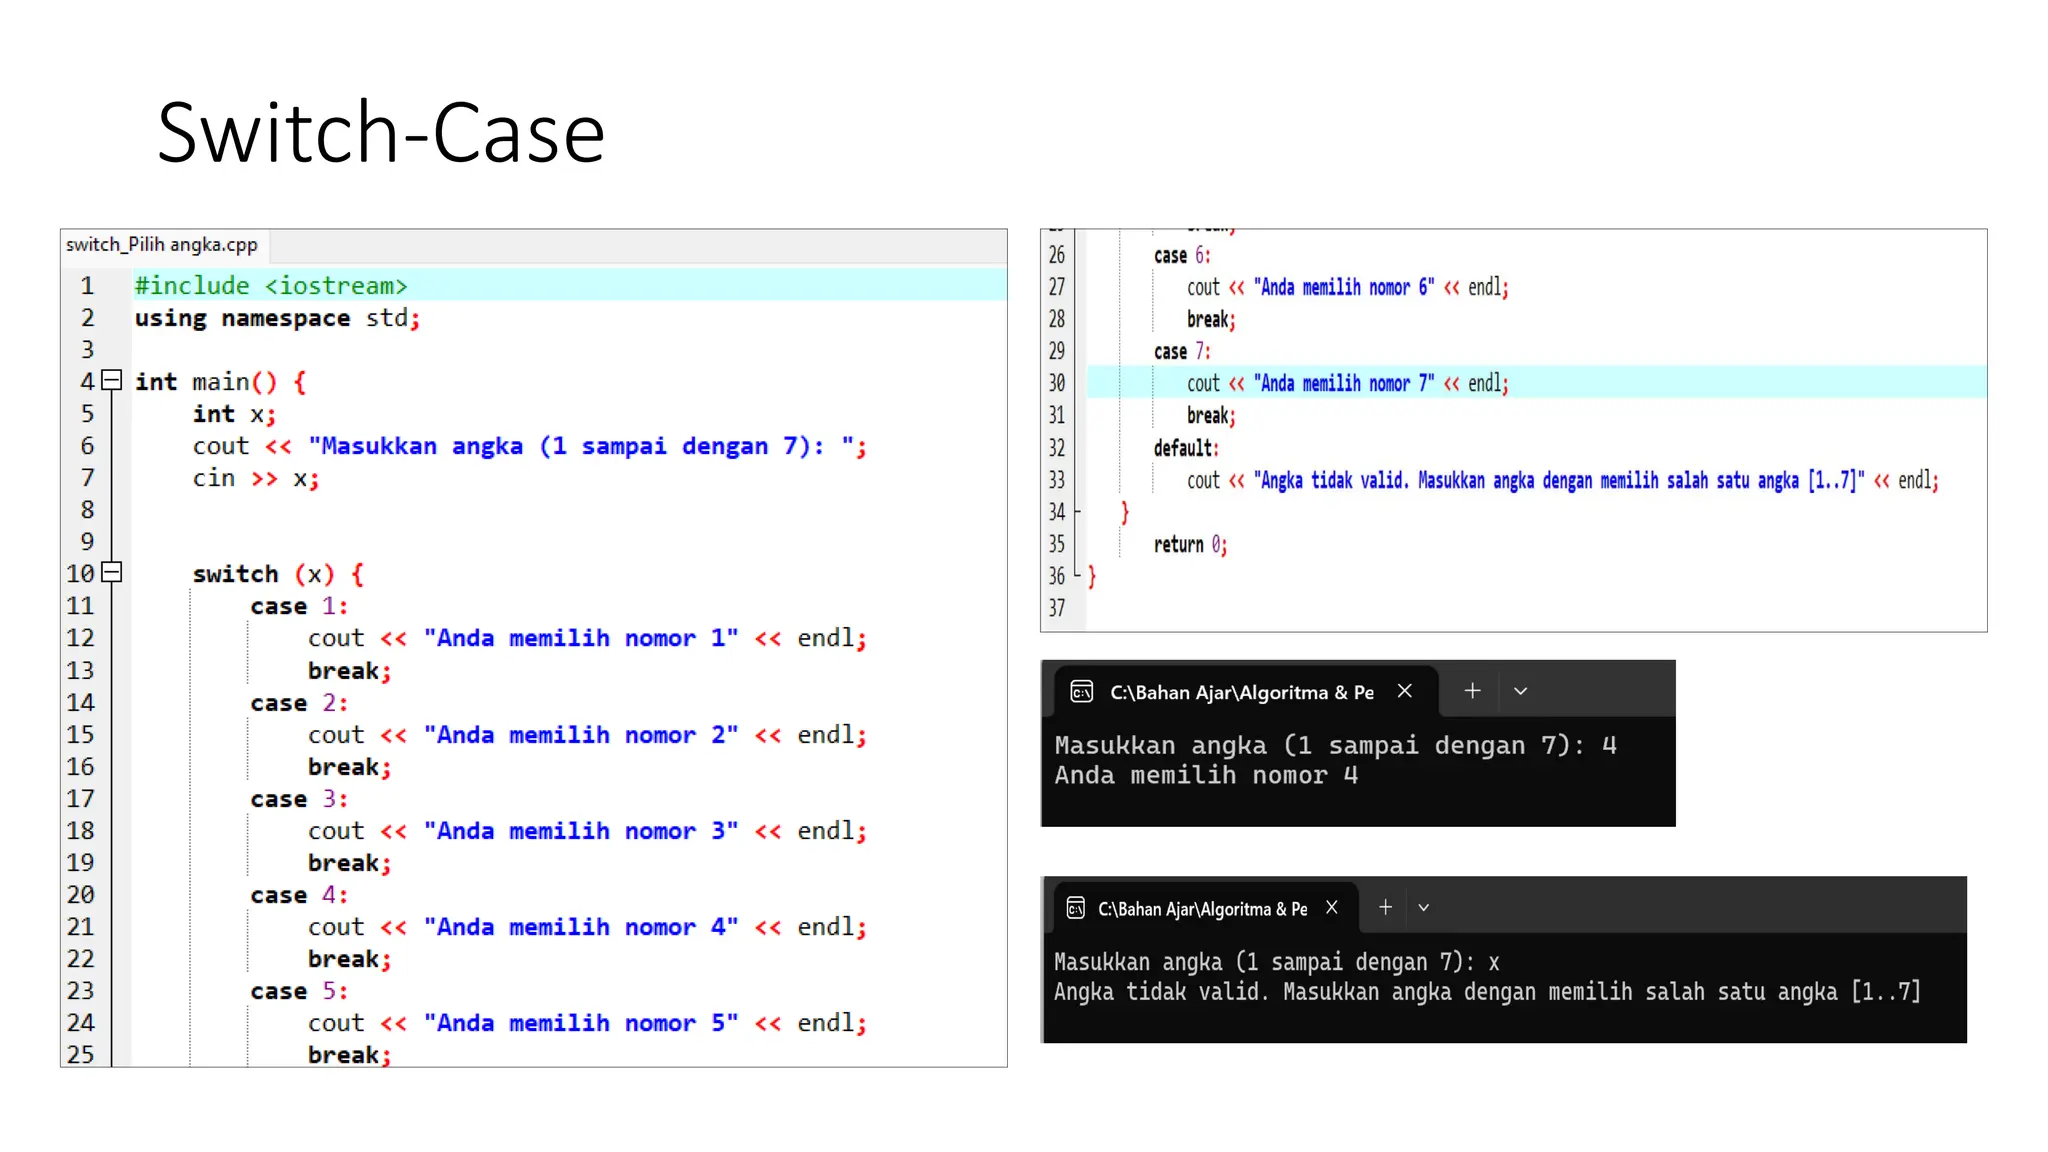This screenshot has width=2048, height=1152.
Task: Select lower C:\Bahan Ajar\Algoritma terminal tab
Action: [x=1202, y=908]
